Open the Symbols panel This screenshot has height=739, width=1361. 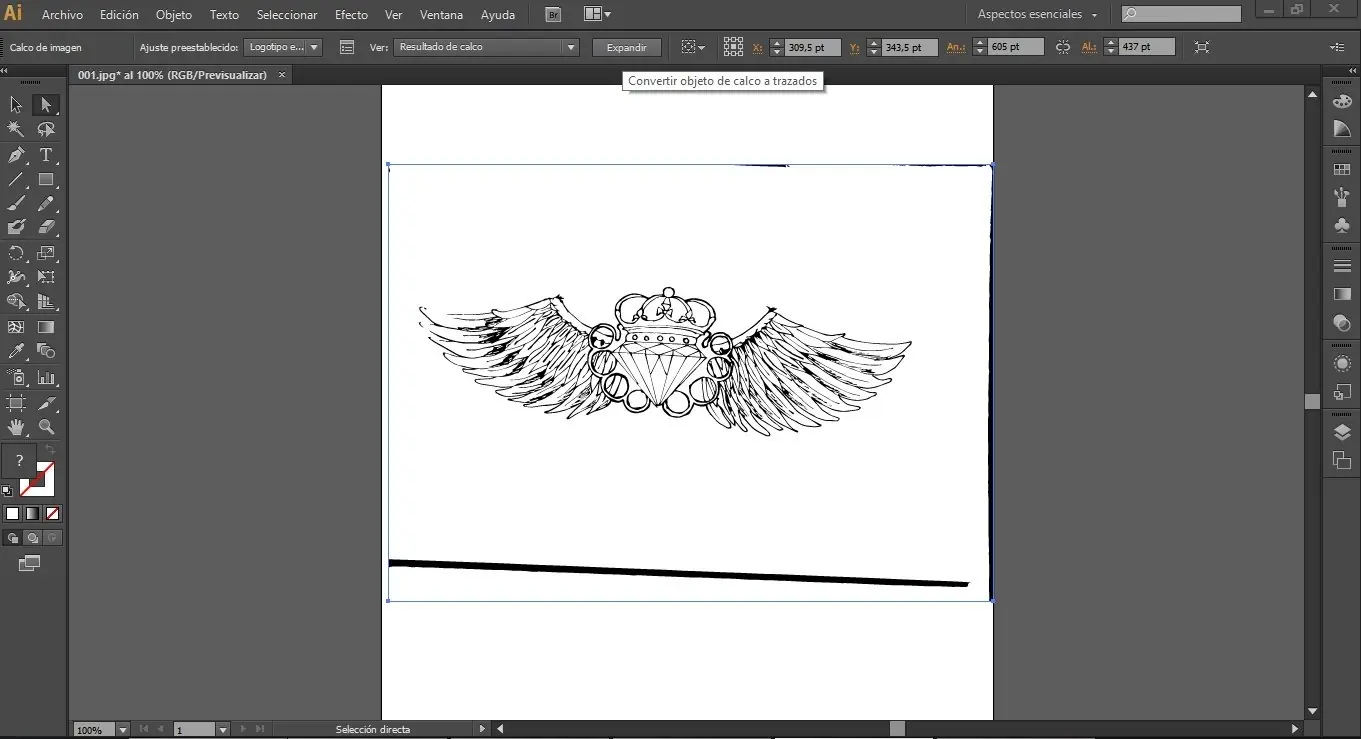[1342, 226]
